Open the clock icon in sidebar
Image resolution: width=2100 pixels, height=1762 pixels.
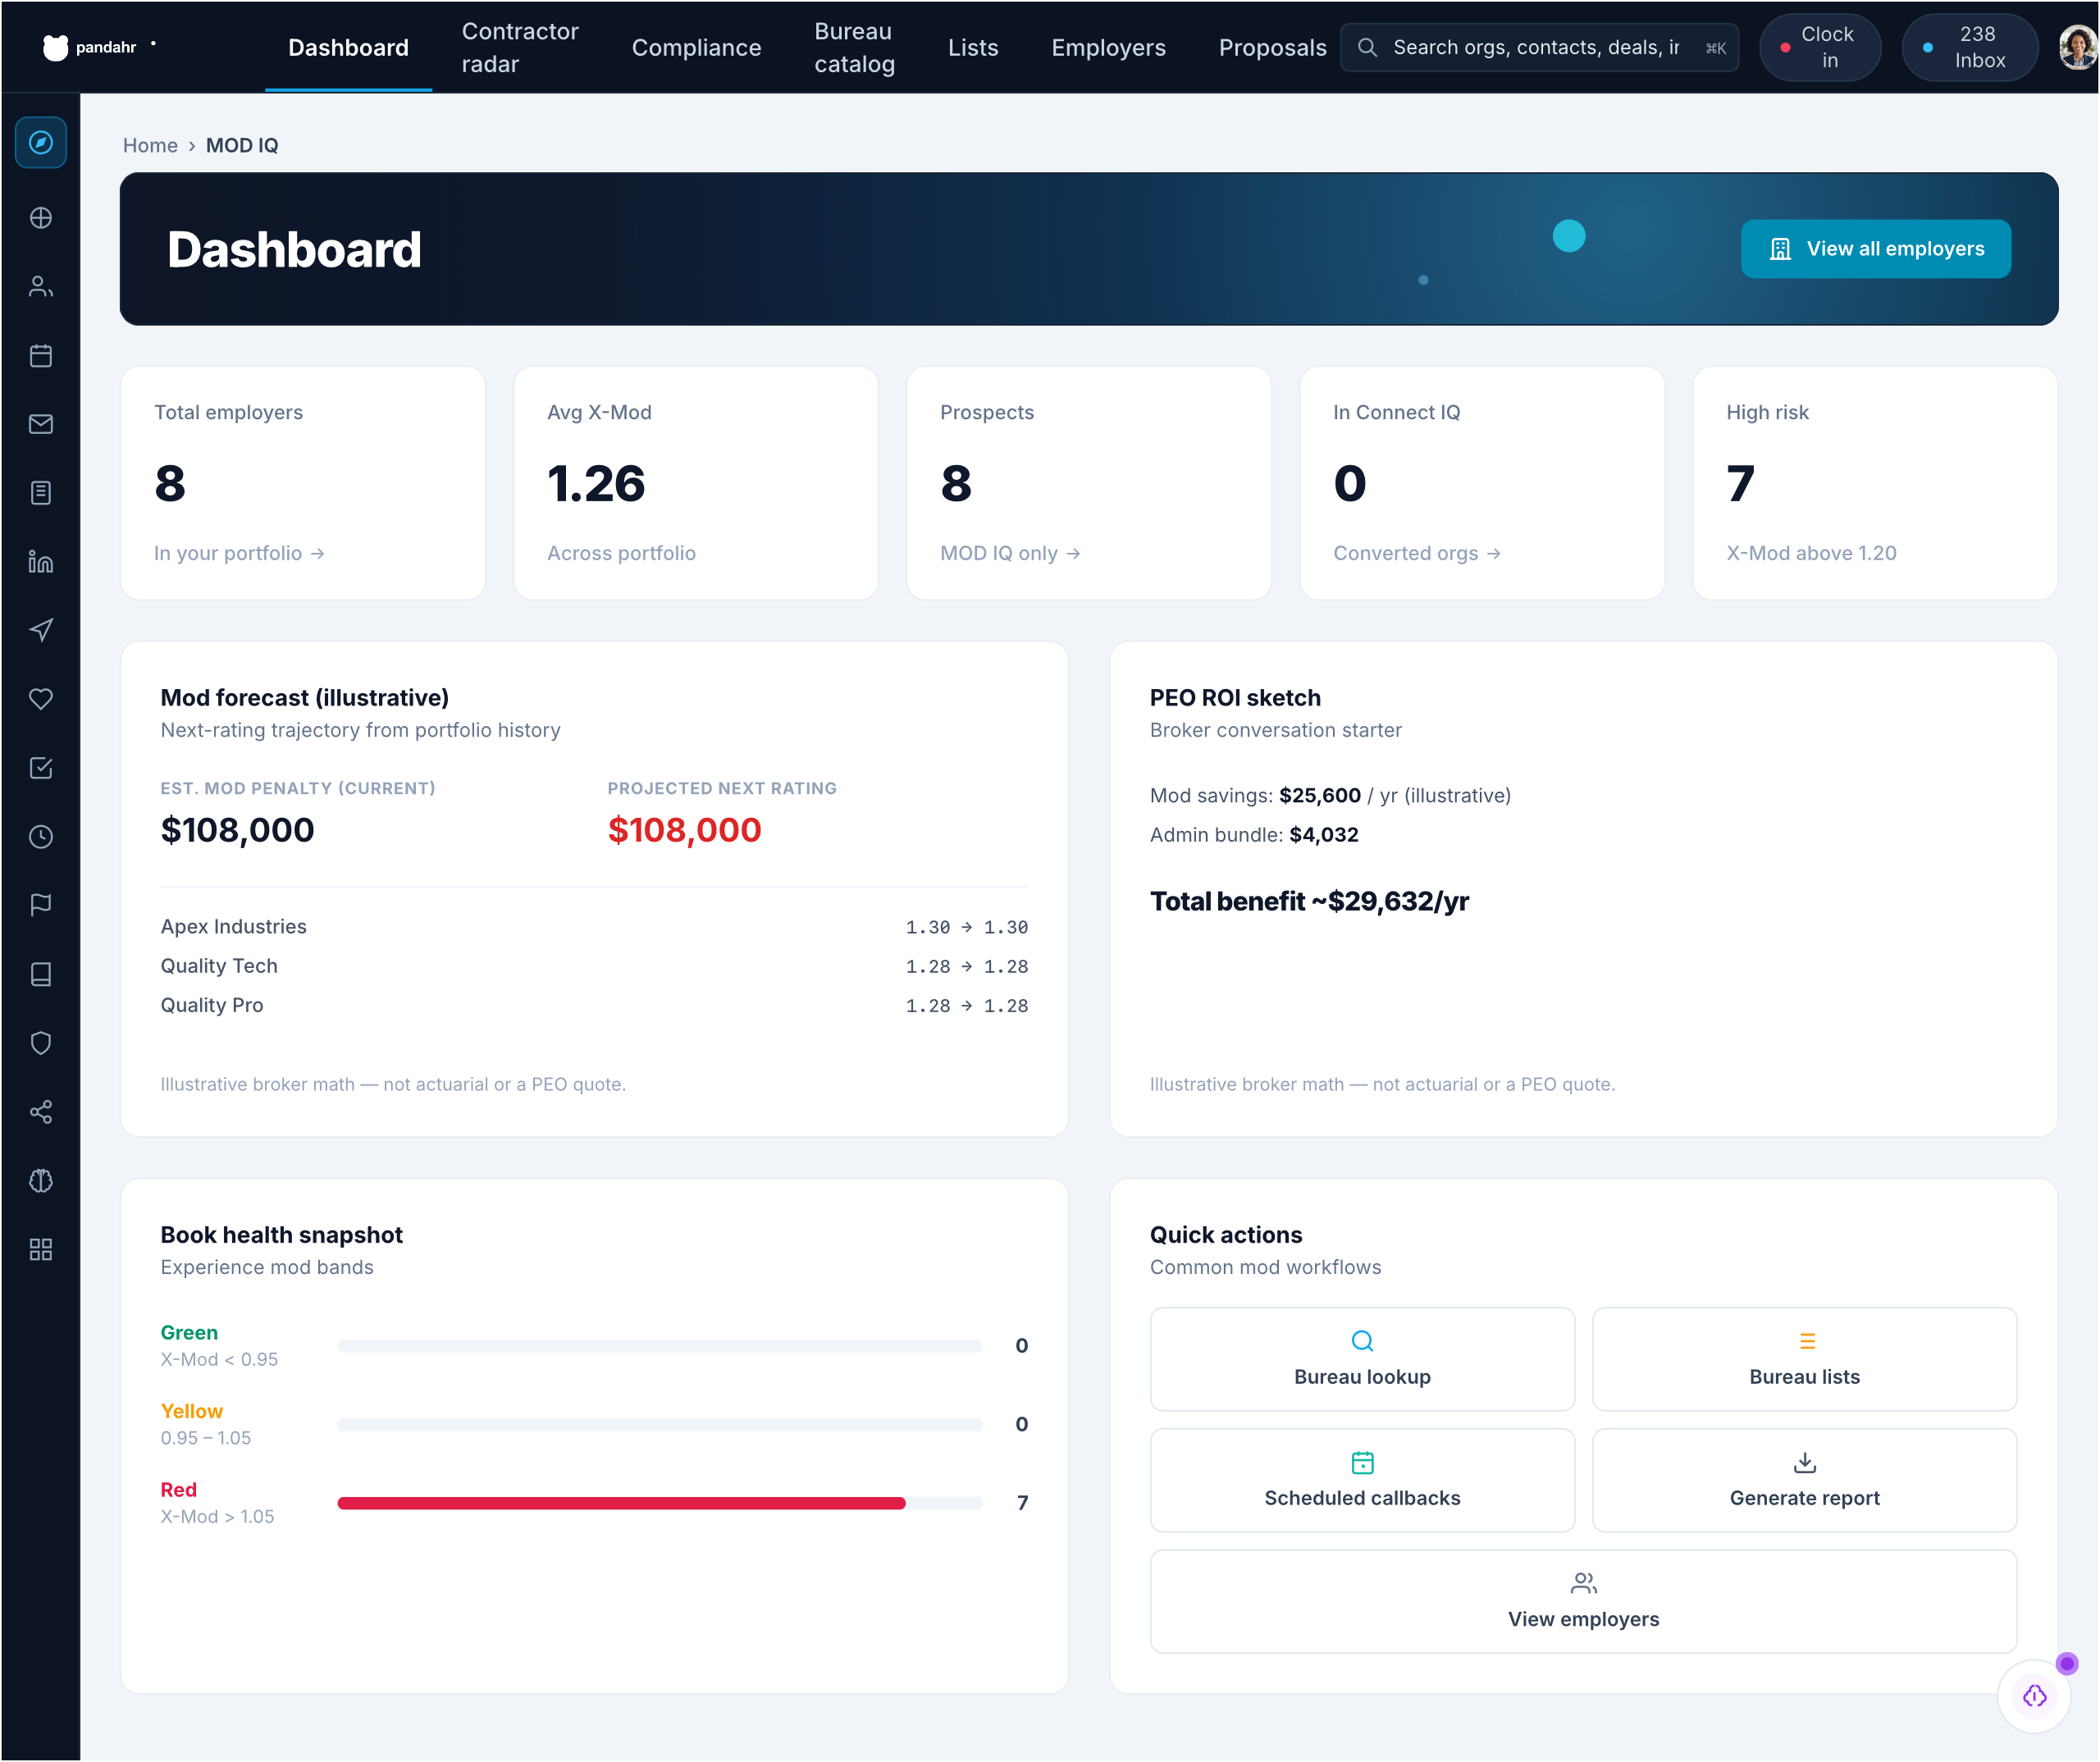tap(41, 837)
